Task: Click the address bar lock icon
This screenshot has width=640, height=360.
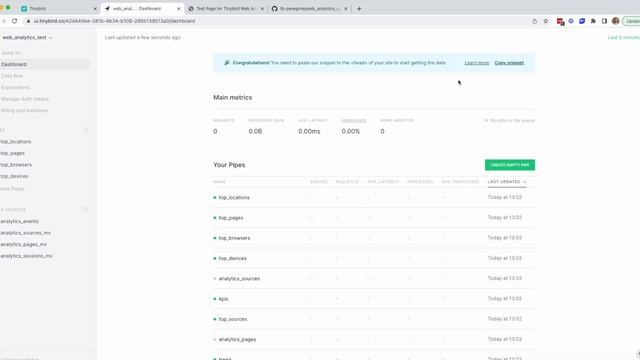Action: coord(28,21)
